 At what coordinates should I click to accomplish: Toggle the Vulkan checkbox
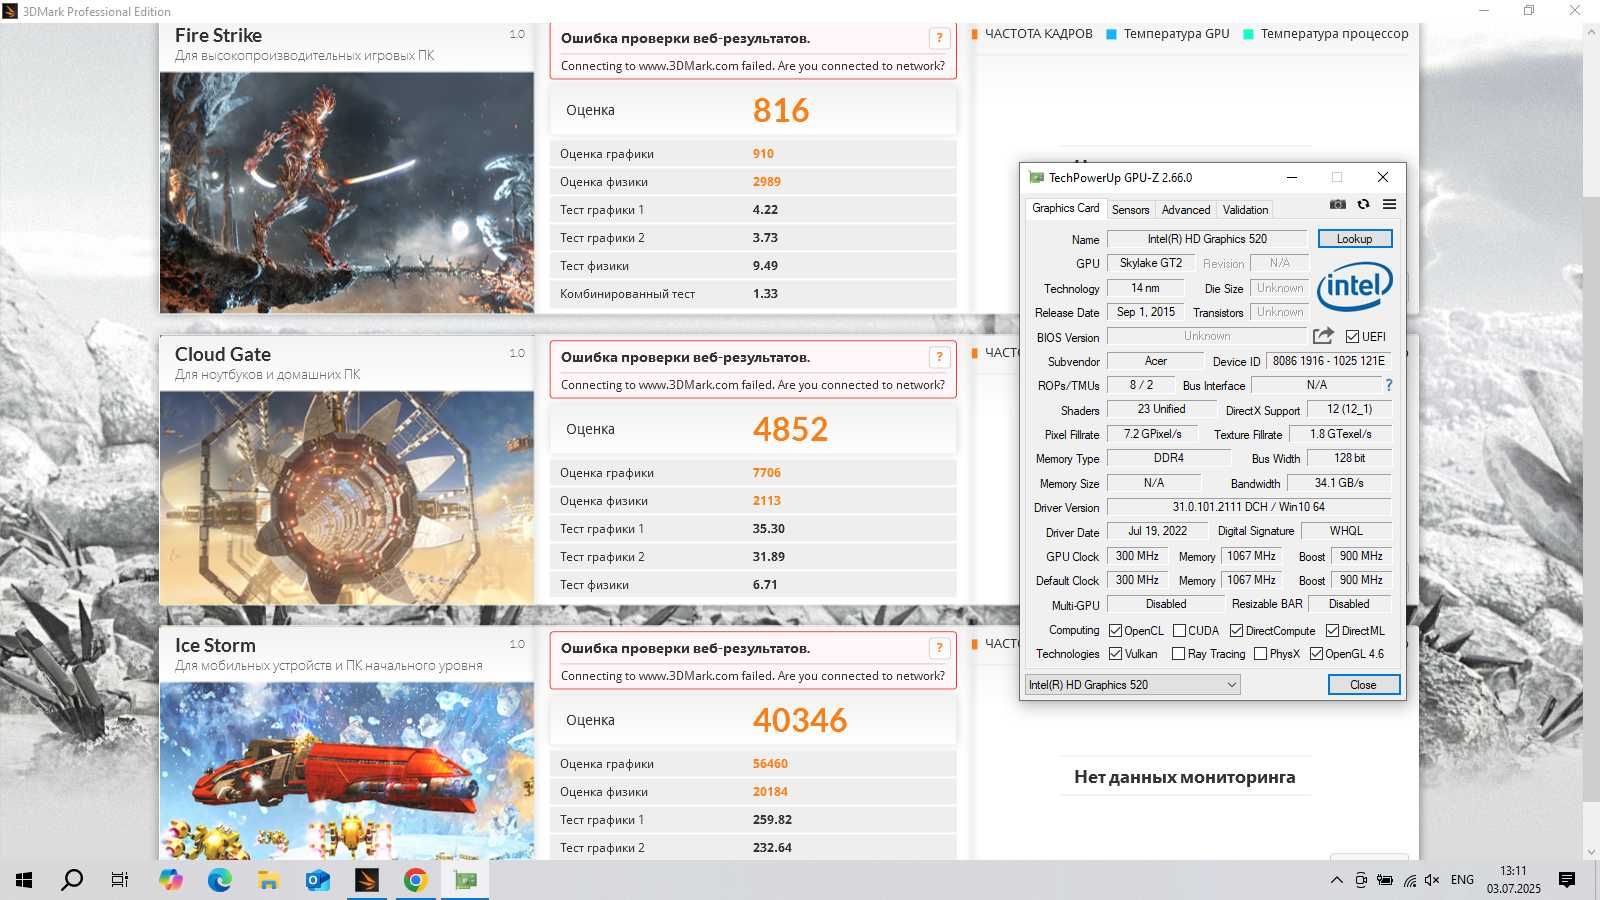point(1115,654)
